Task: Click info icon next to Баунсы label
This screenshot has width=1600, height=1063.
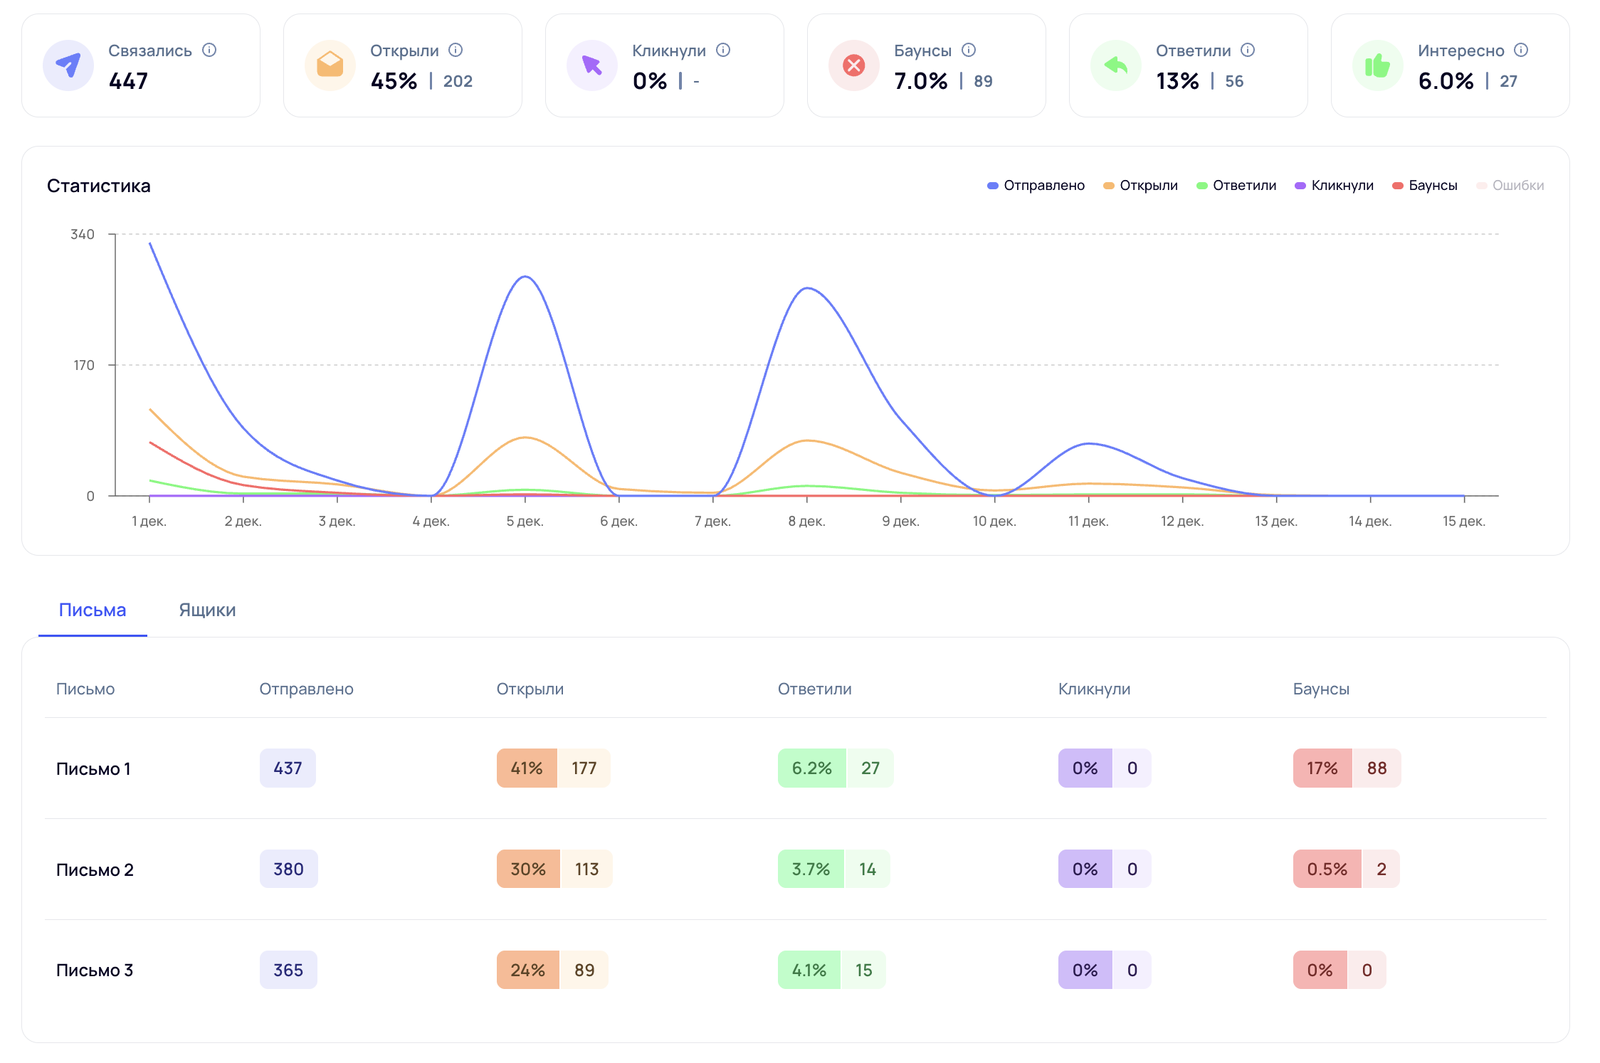Action: [968, 50]
